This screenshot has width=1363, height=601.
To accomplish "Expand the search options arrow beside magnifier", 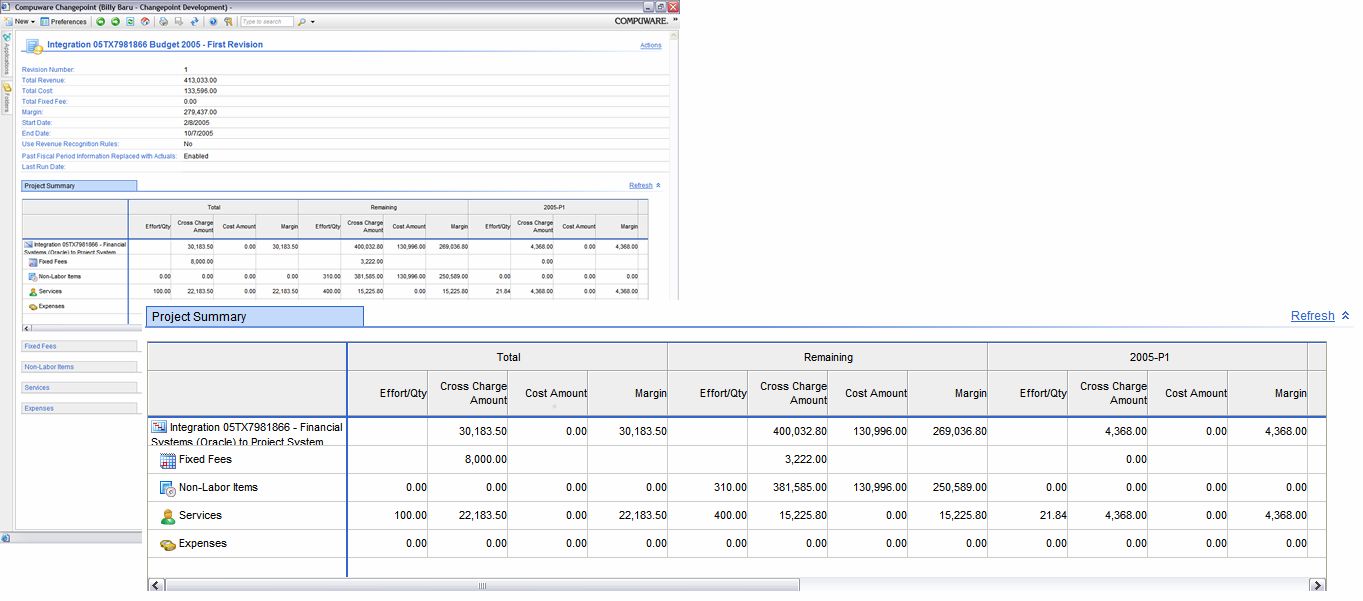I will pyautogui.click(x=313, y=21).
